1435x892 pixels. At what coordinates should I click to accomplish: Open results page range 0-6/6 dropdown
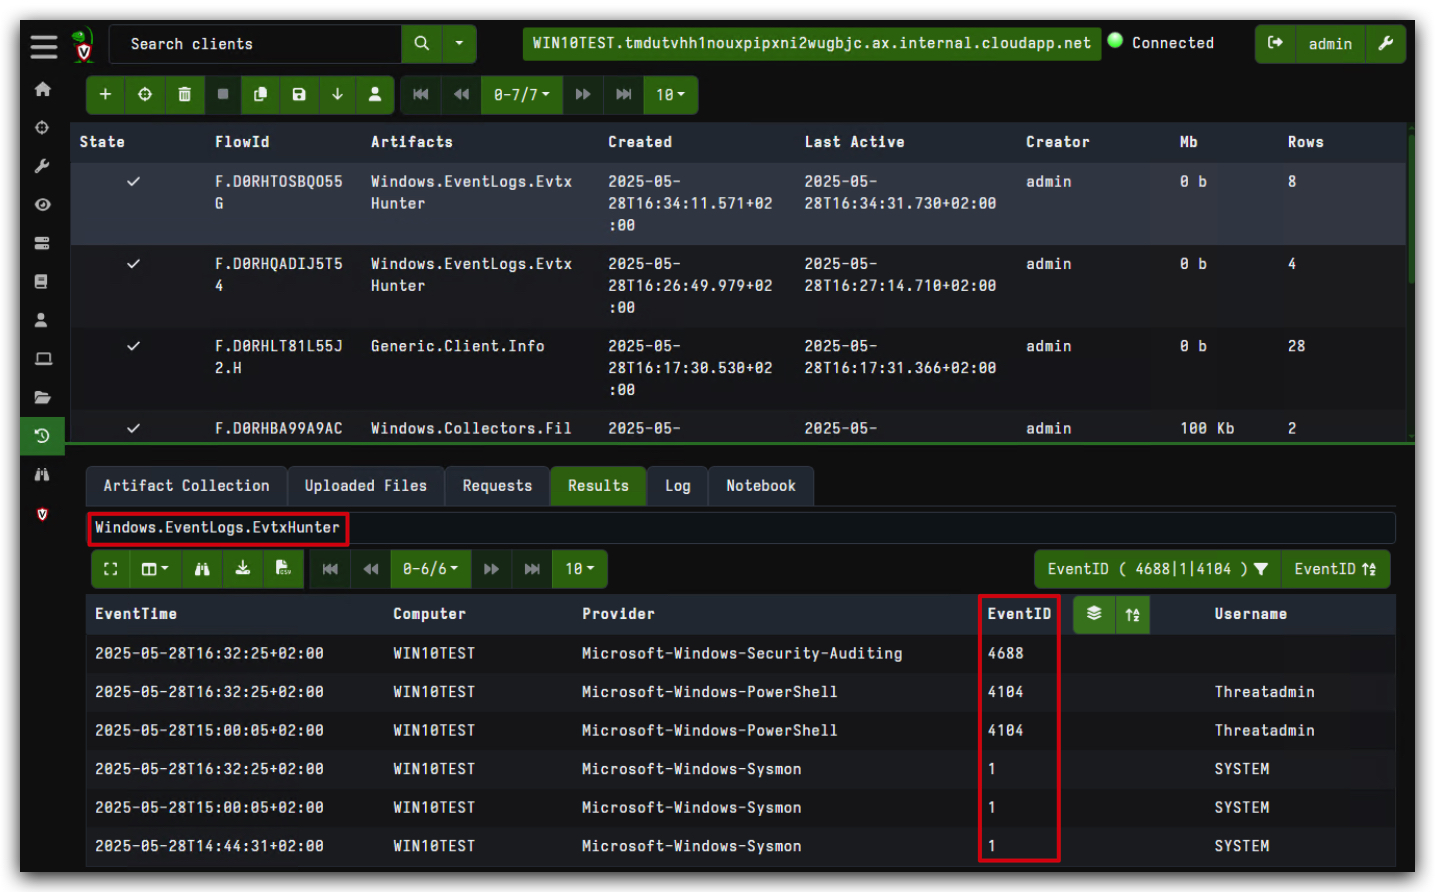point(430,569)
